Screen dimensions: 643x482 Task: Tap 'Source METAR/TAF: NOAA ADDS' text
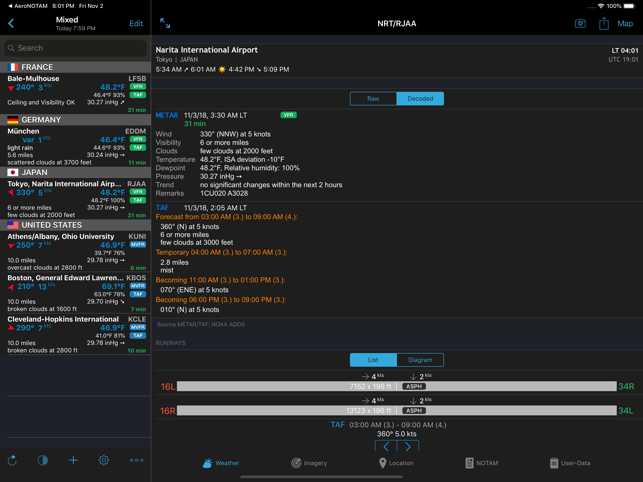tap(201, 324)
